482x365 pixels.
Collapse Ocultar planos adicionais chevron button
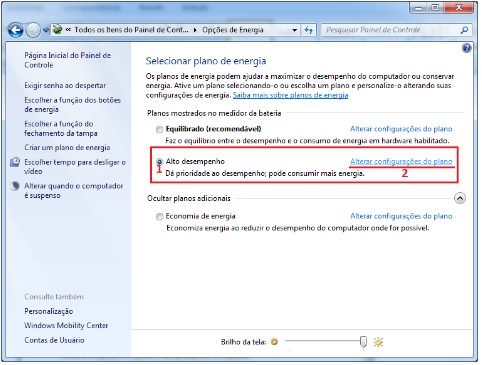tap(460, 199)
